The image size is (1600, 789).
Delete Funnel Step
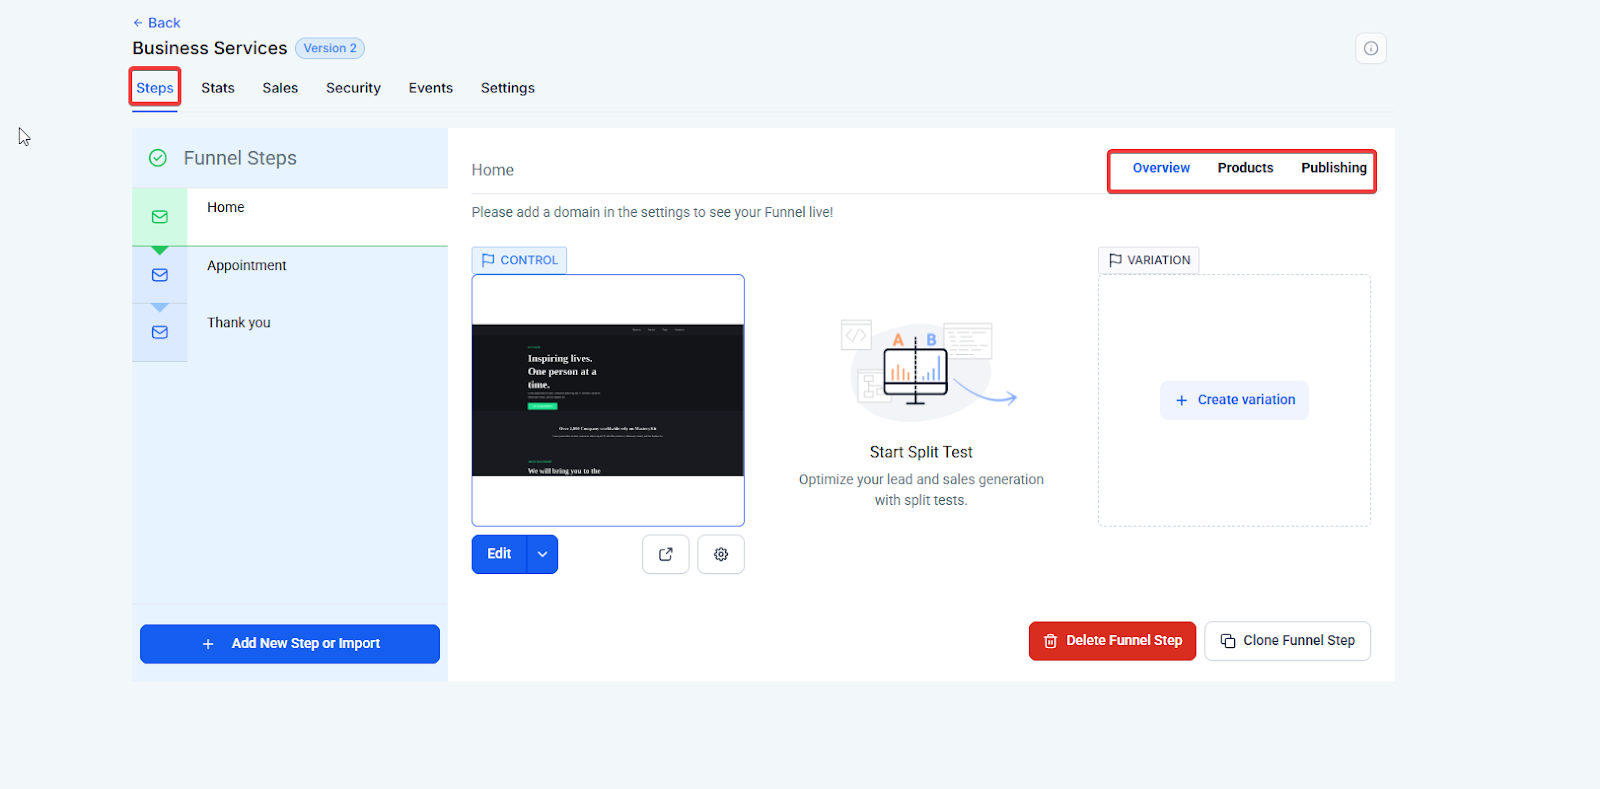coord(1112,641)
